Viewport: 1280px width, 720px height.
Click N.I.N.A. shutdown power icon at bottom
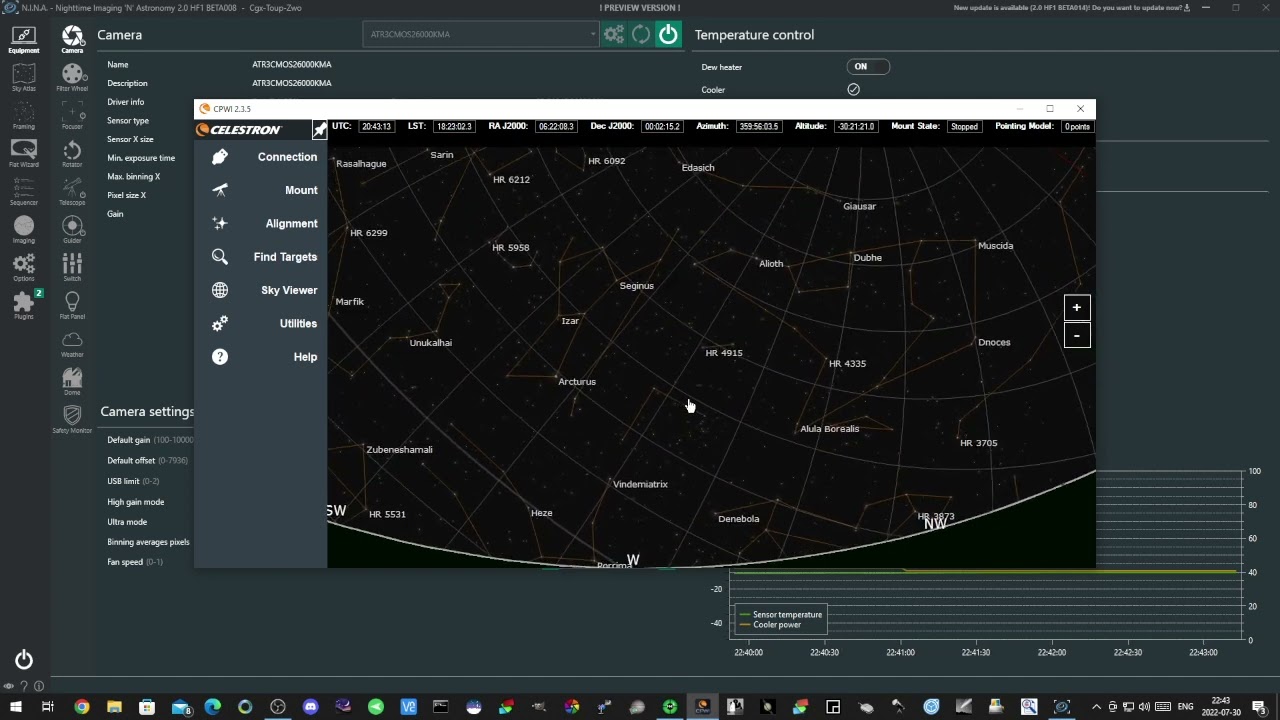click(24, 660)
